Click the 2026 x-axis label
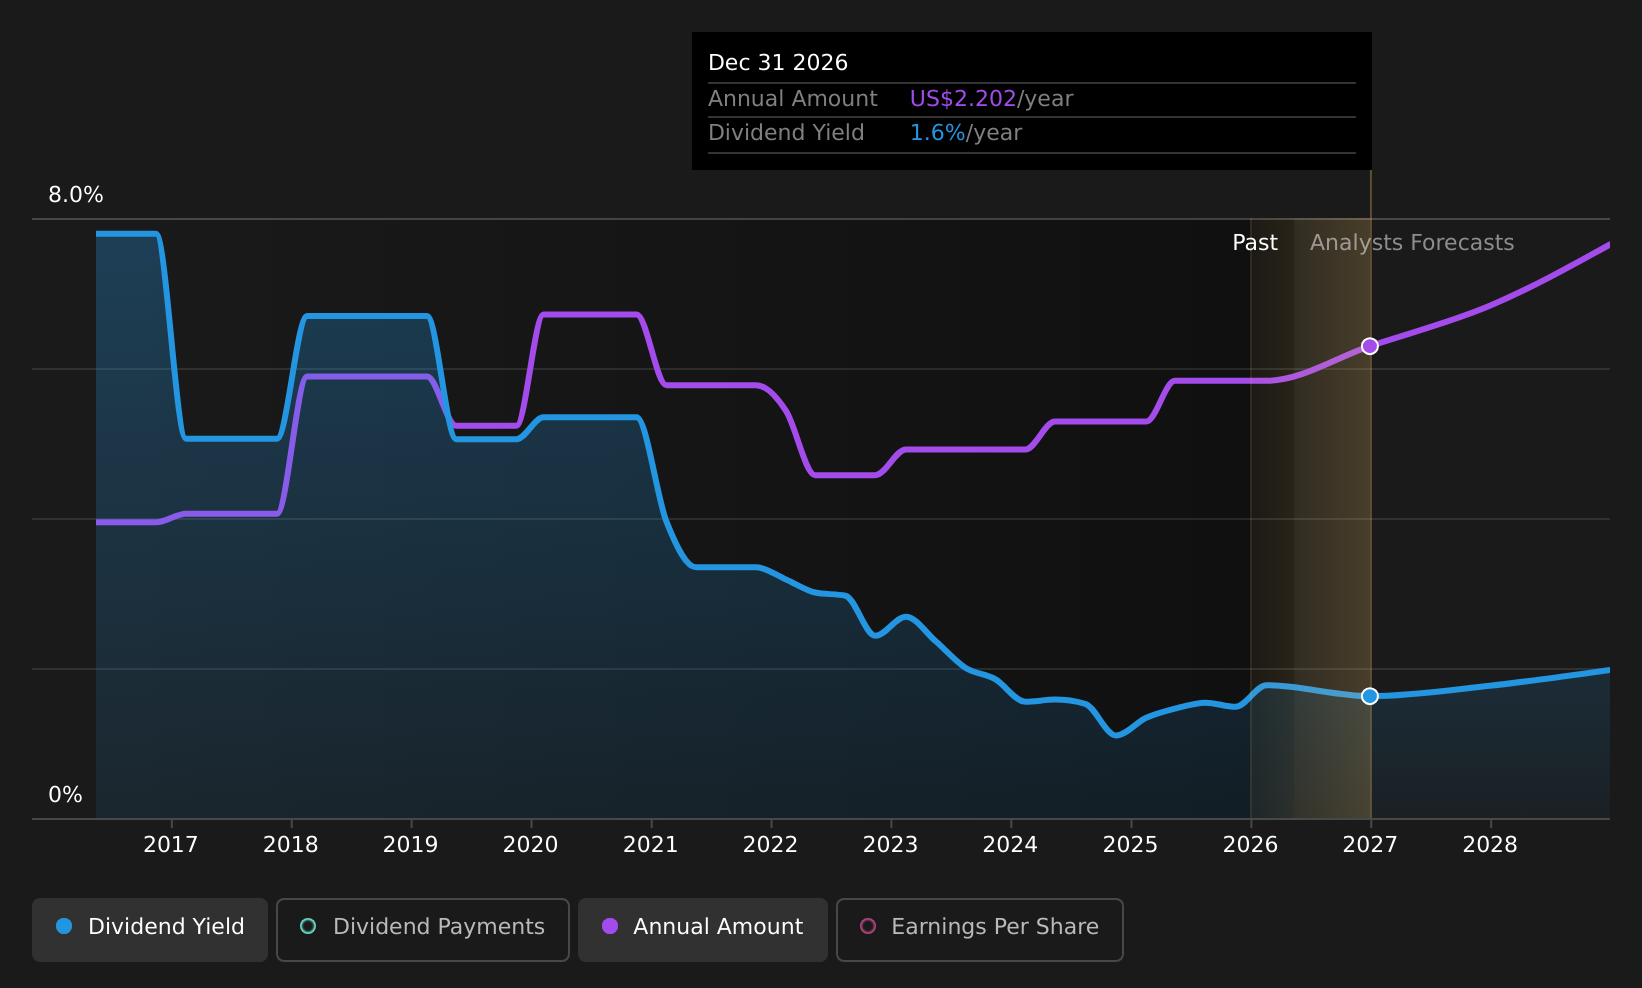 pyautogui.click(x=1251, y=845)
